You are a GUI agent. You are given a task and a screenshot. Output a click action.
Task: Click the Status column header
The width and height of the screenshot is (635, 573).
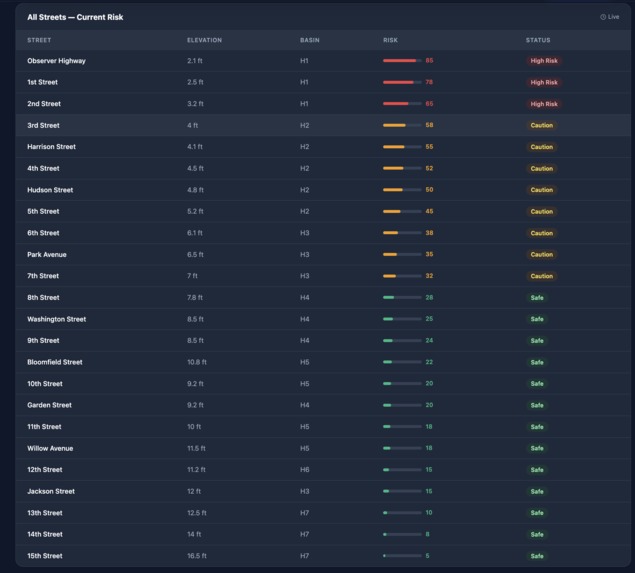[x=538, y=40]
